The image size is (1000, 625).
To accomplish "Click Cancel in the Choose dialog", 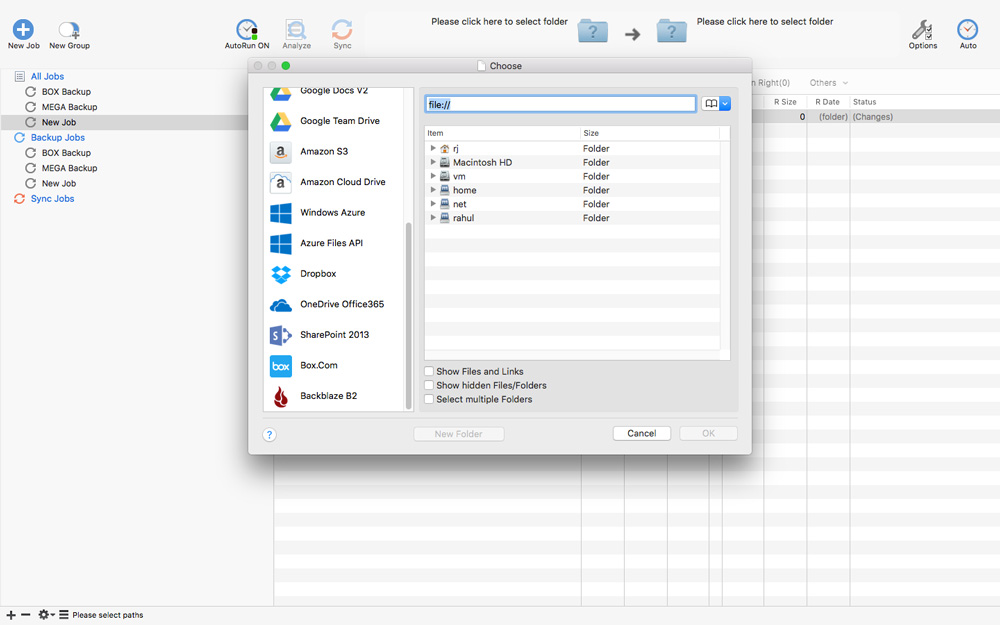I will (642, 434).
